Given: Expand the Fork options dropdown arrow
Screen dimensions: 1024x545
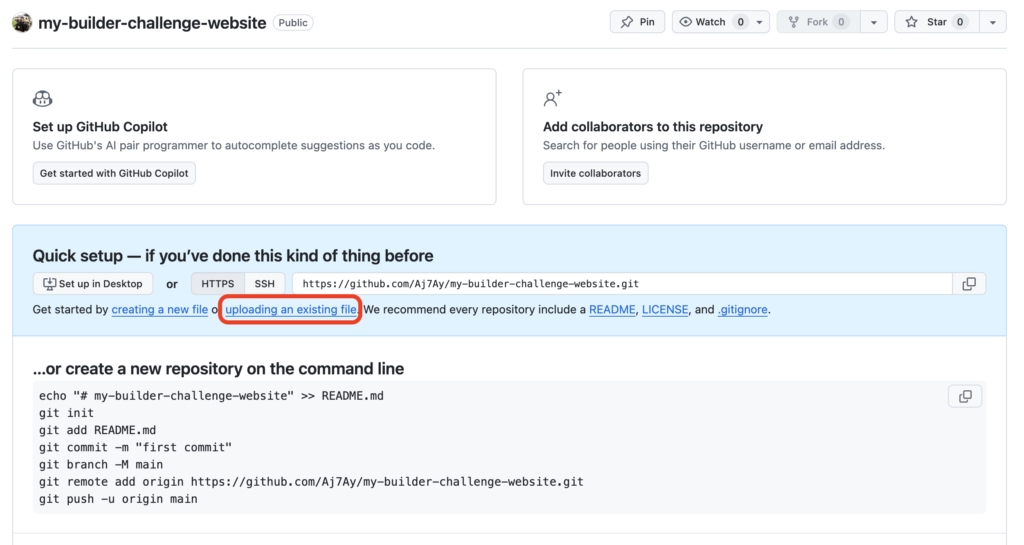Looking at the screenshot, I should point(874,22).
